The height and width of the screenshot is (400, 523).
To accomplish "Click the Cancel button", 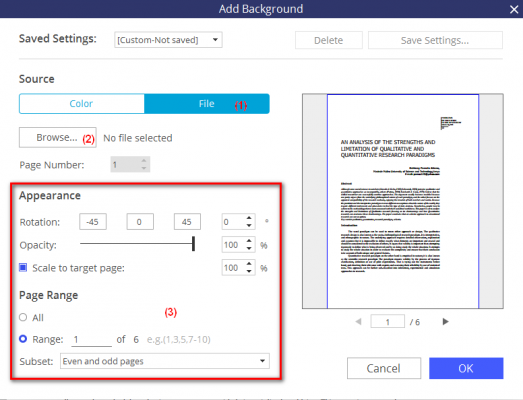I will coord(384,368).
